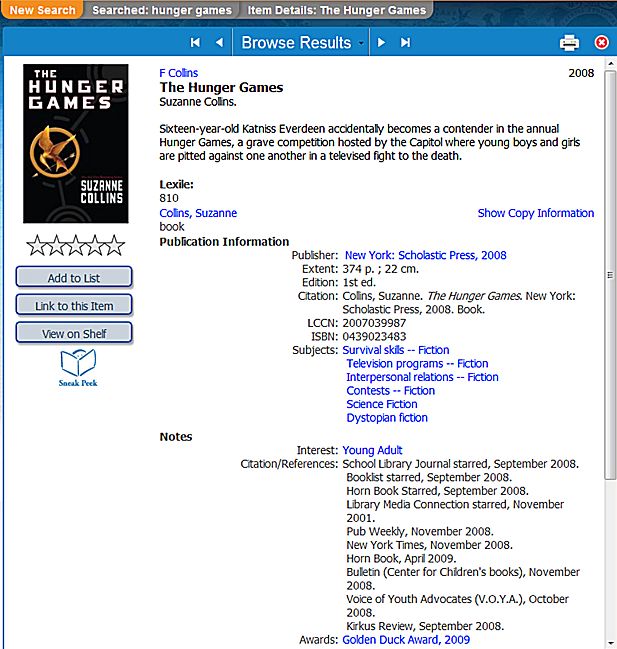The image size is (617, 649).
Task: Click the Link to this Item button
Action: (74, 306)
